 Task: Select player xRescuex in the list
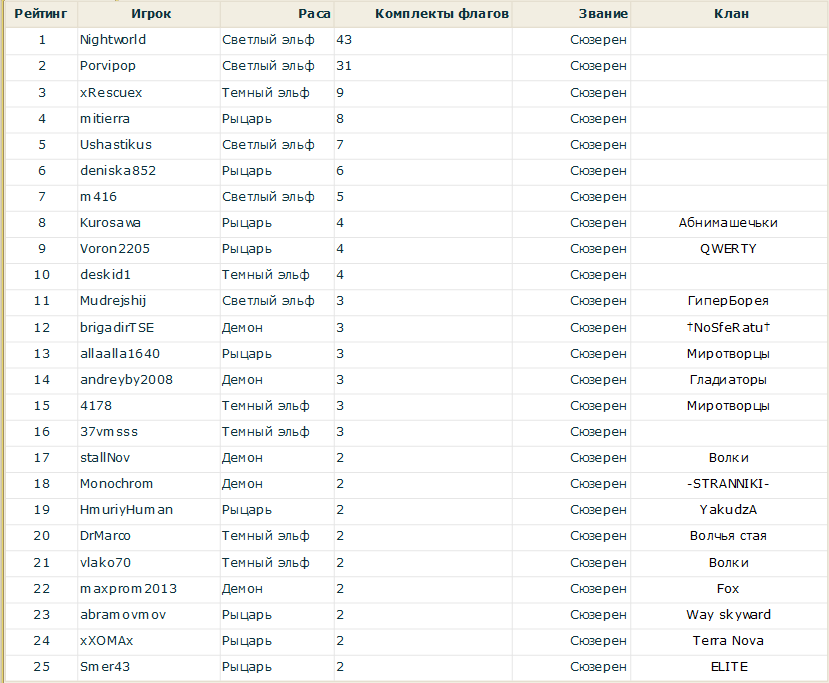click(x=111, y=92)
